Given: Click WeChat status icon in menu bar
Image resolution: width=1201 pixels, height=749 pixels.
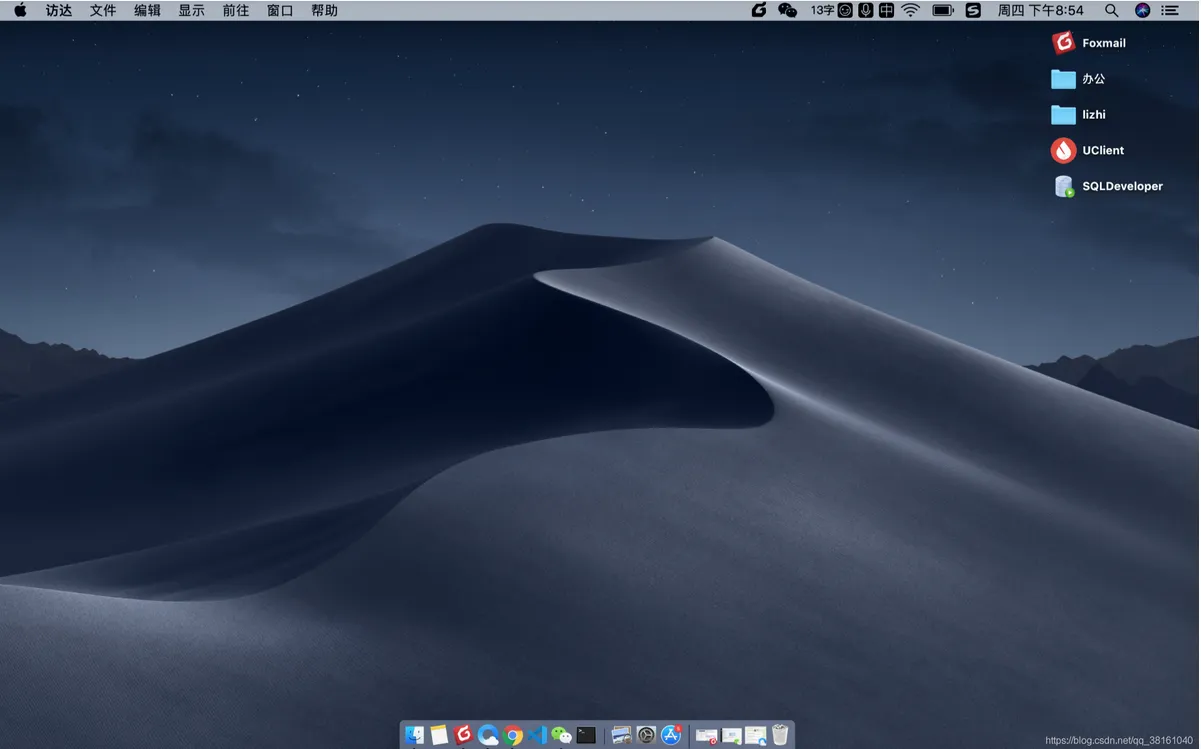Looking at the screenshot, I should [788, 10].
